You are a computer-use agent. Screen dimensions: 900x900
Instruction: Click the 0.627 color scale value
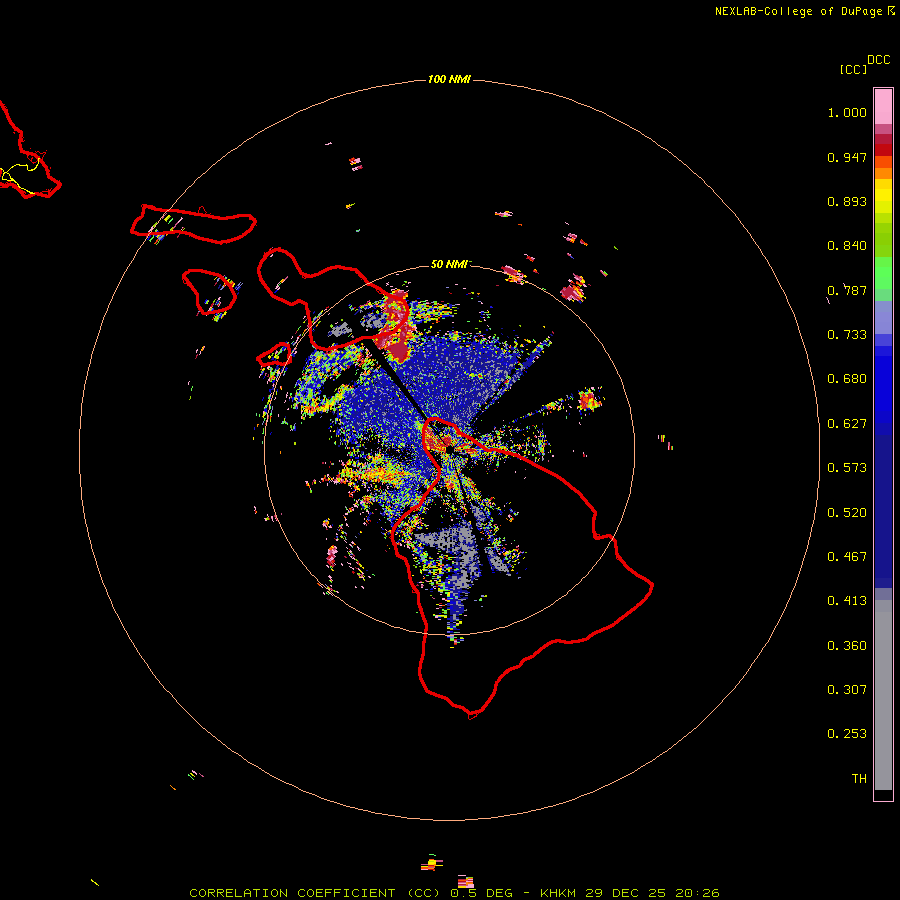[847, 424]
